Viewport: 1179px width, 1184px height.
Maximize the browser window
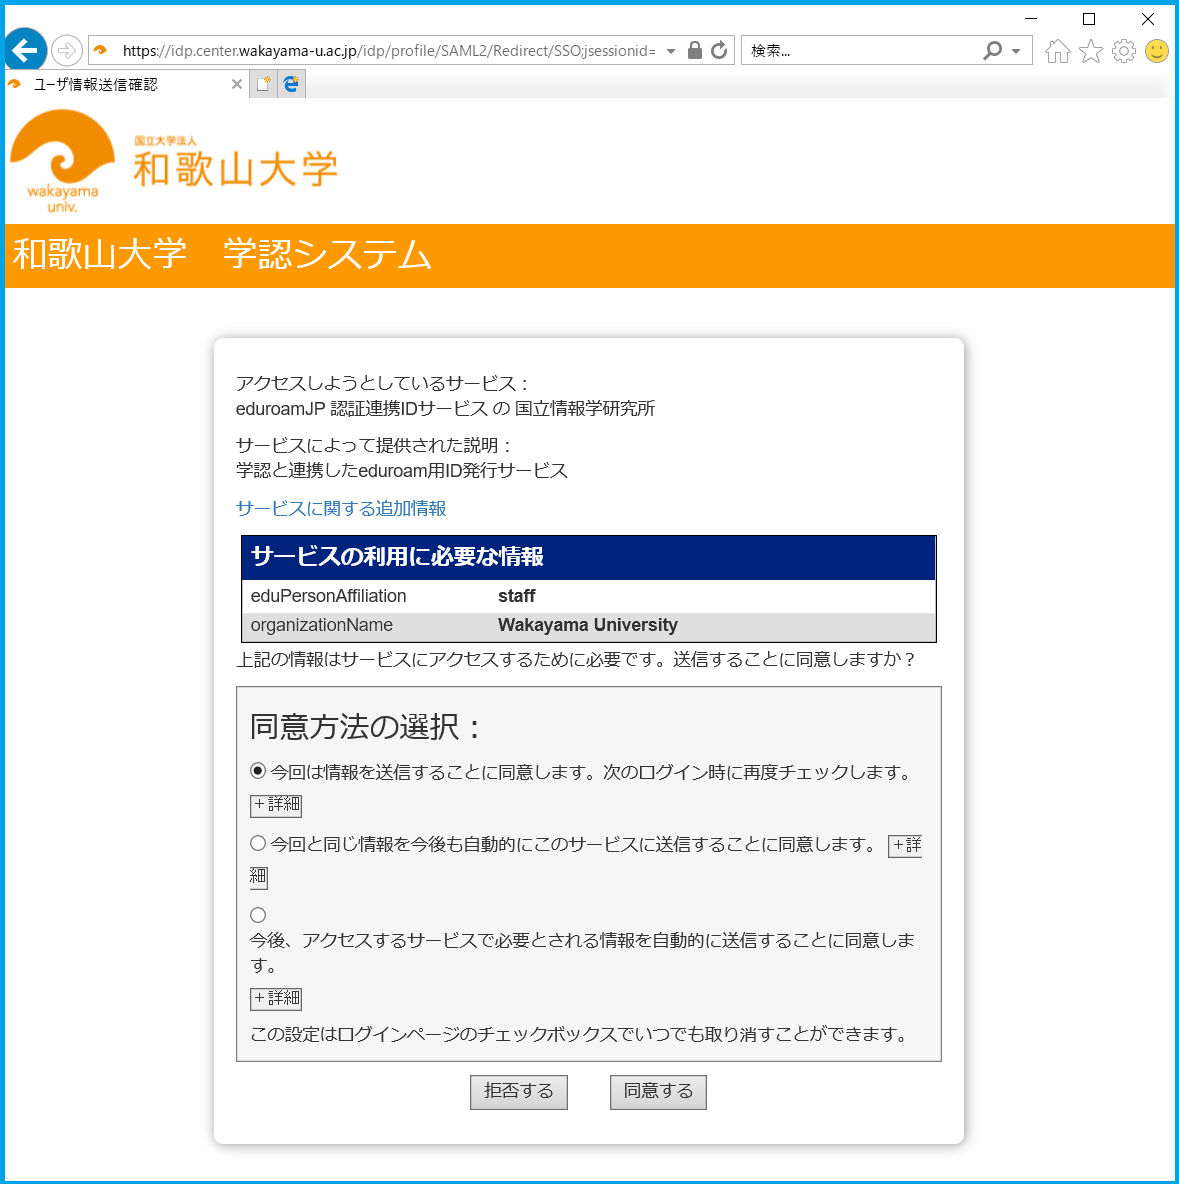[1089, 18]
